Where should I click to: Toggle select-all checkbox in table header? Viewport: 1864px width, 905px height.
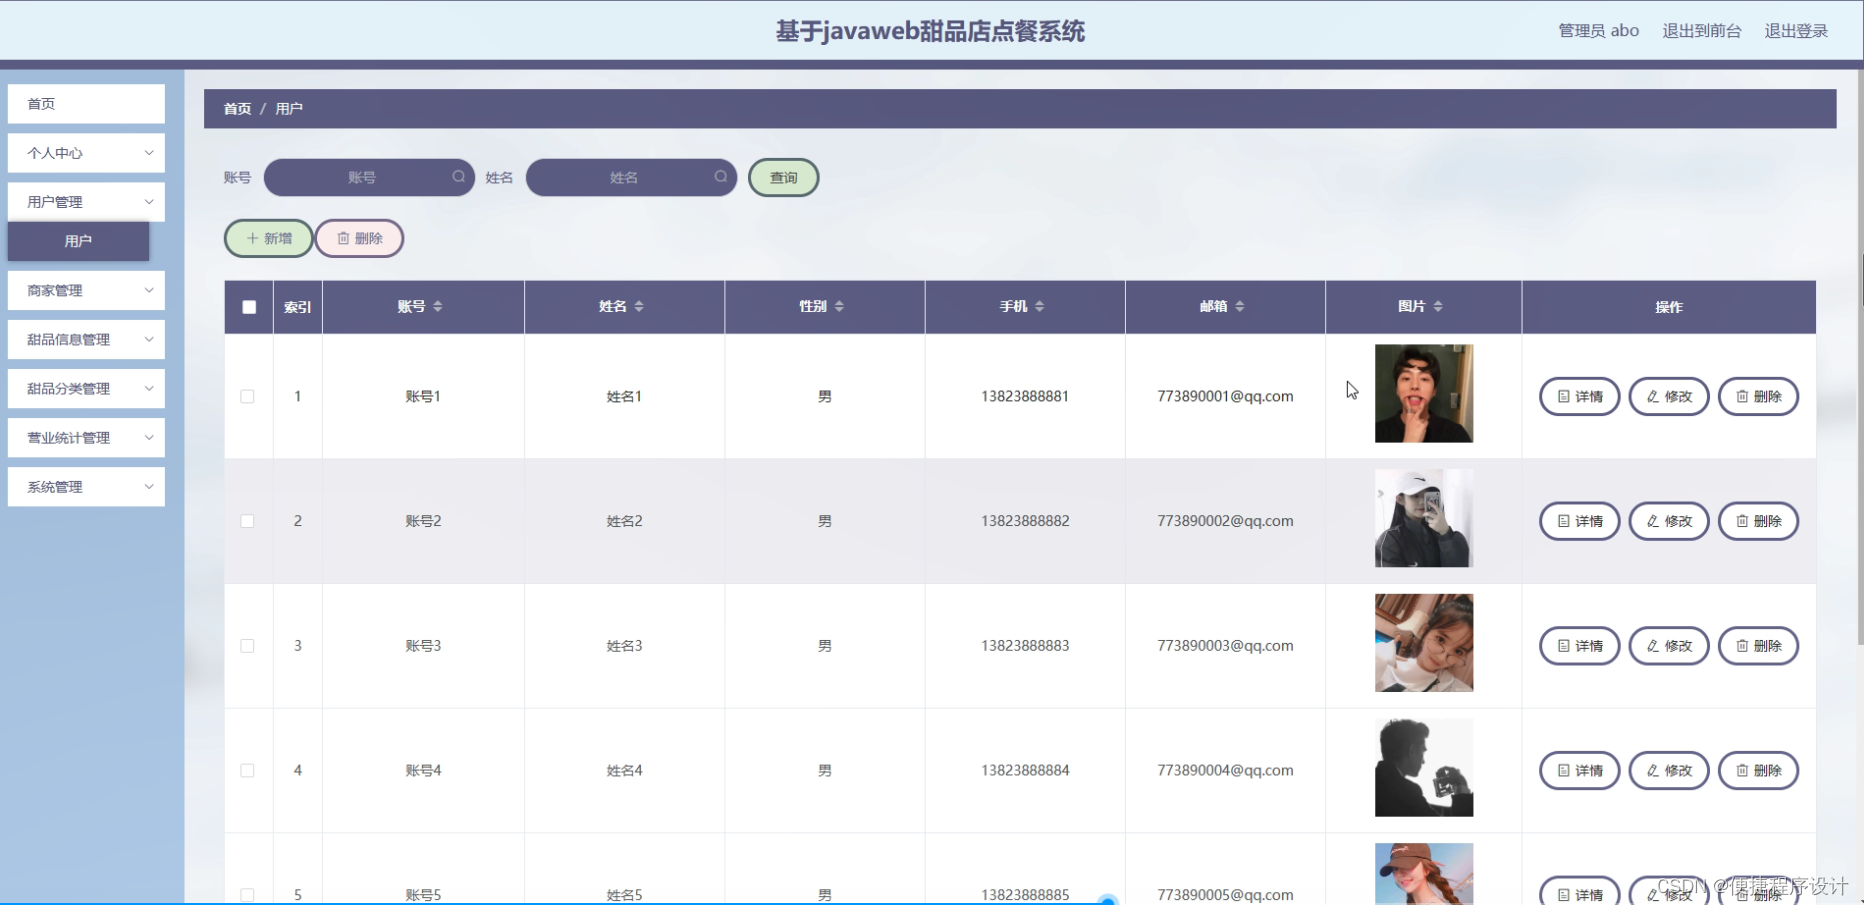(x=249, y=307)
